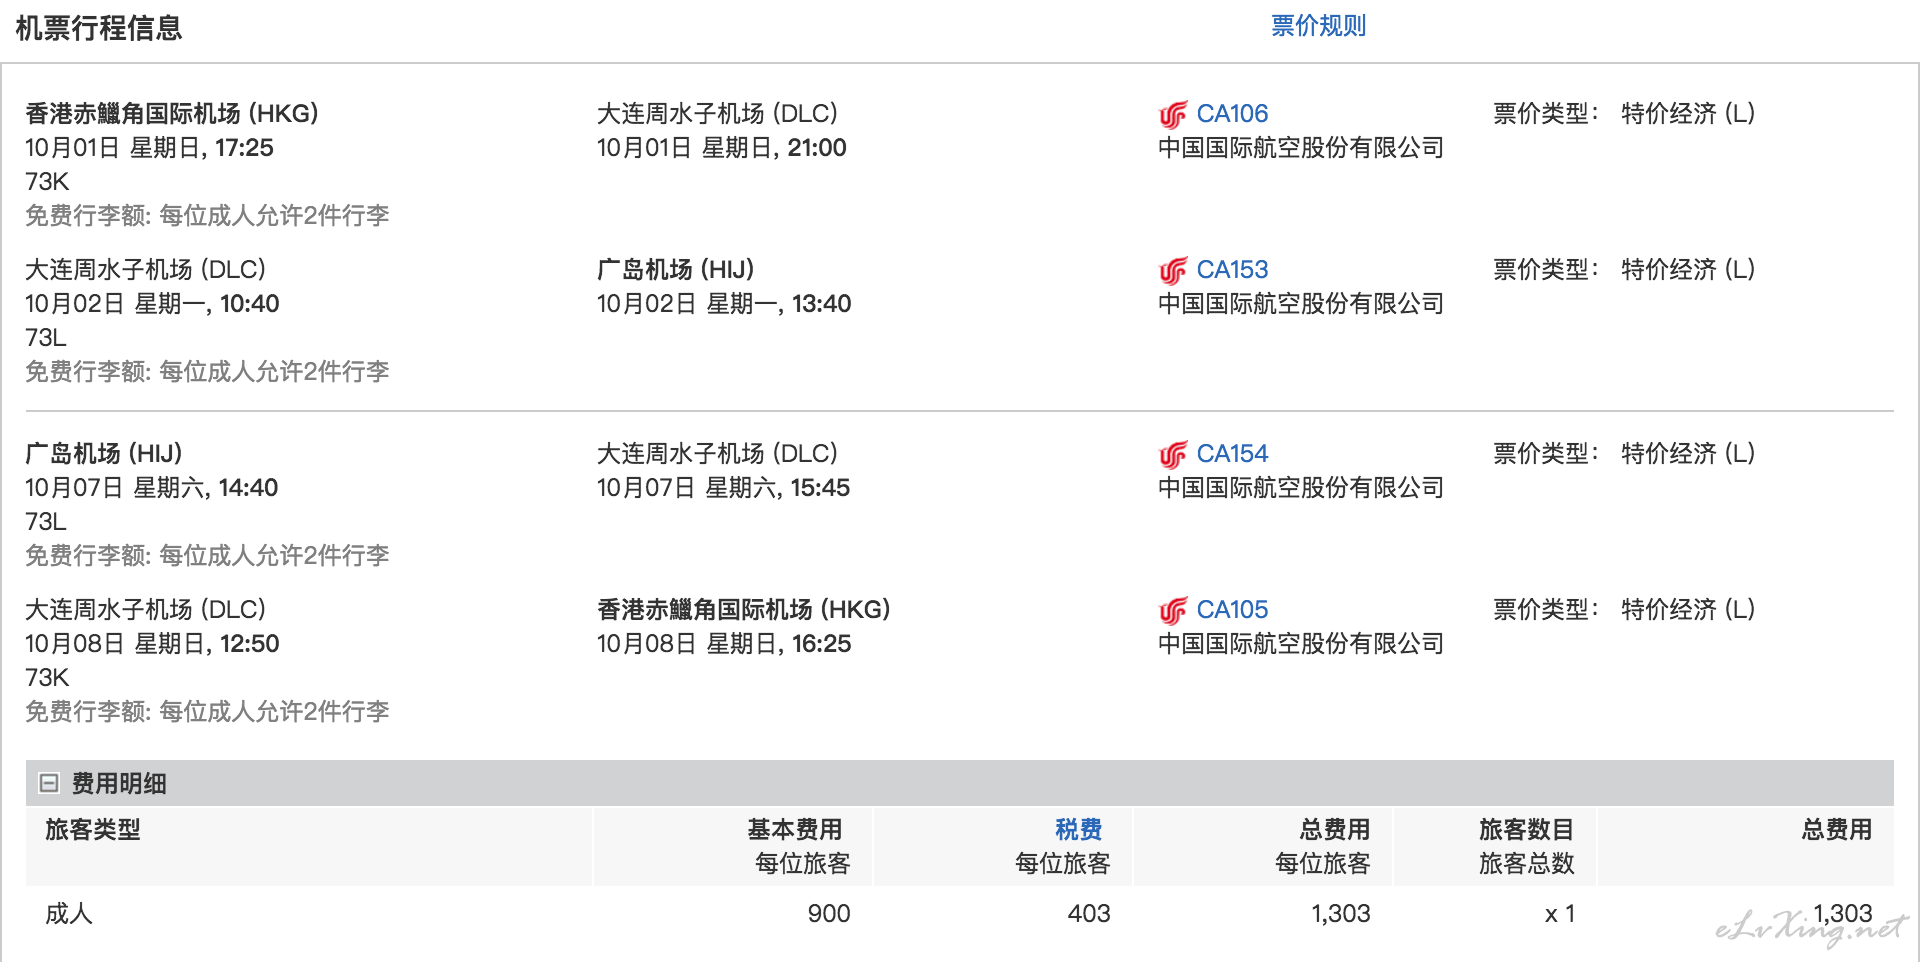Screen dimensions: 1920x962
Task: Collapse the 费用明细 section with minus icon
Action: [48, 783]
